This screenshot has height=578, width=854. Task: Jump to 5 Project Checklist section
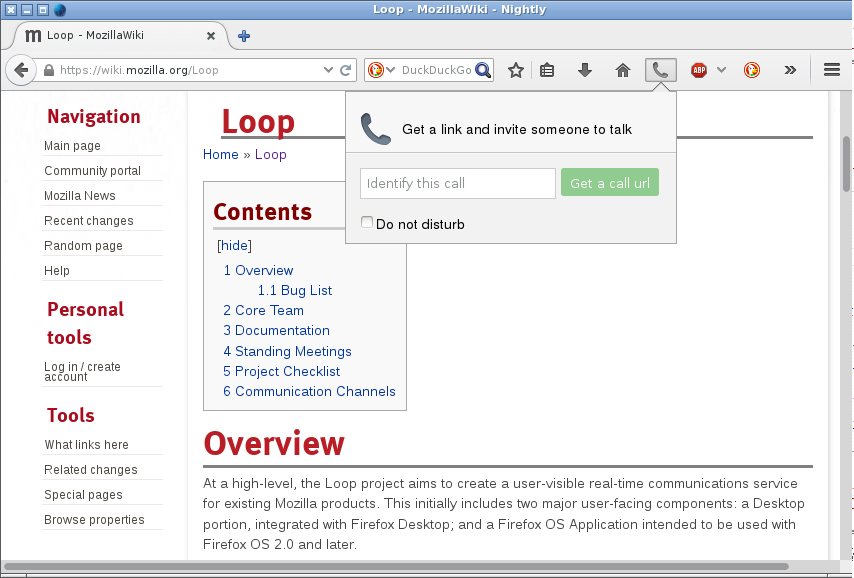point(282,372)
